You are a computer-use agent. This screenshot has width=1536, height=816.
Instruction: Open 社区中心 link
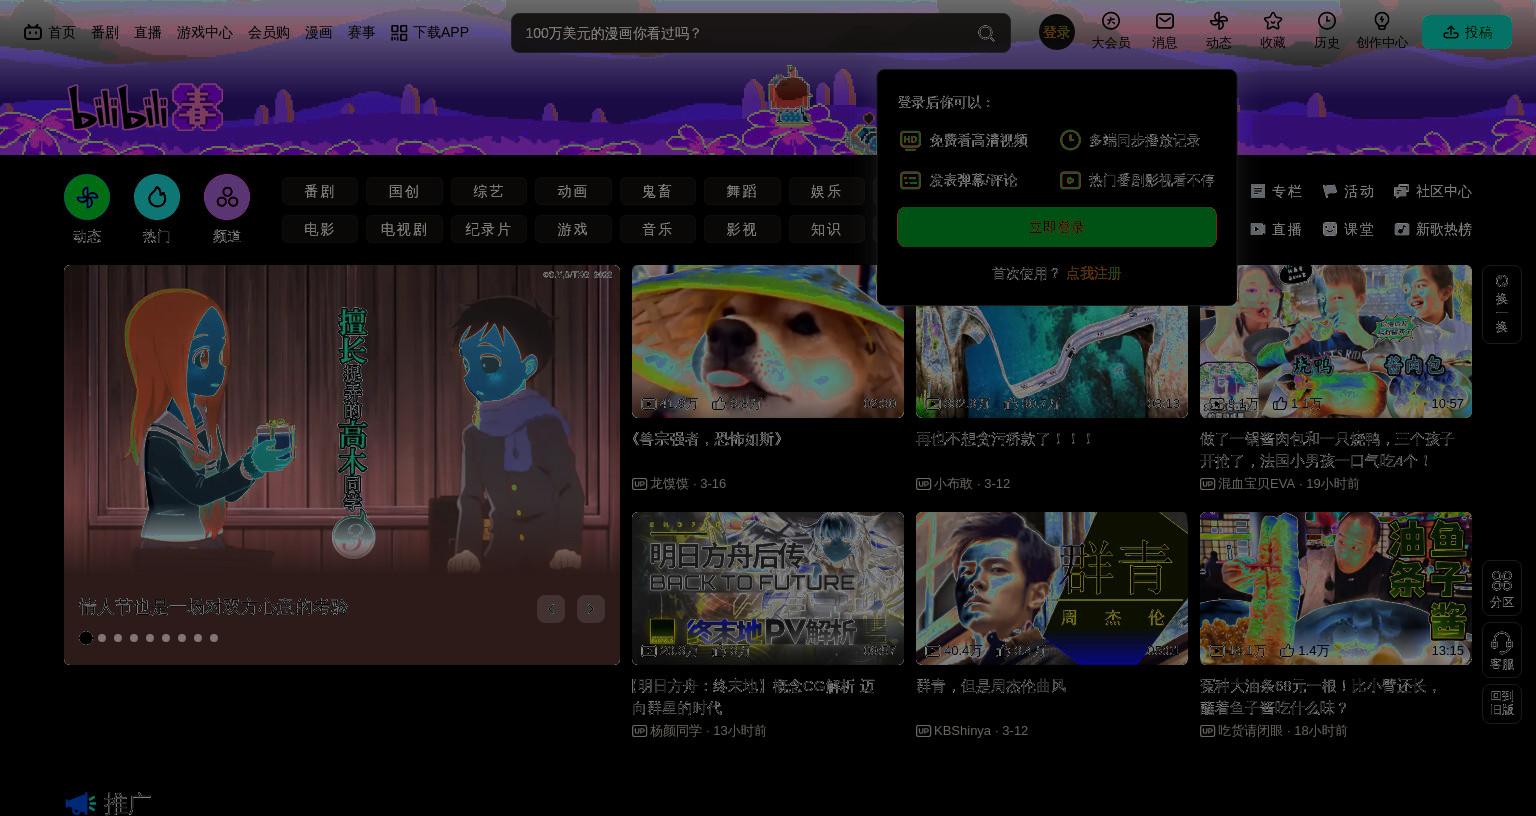(x=1433, y=191)
